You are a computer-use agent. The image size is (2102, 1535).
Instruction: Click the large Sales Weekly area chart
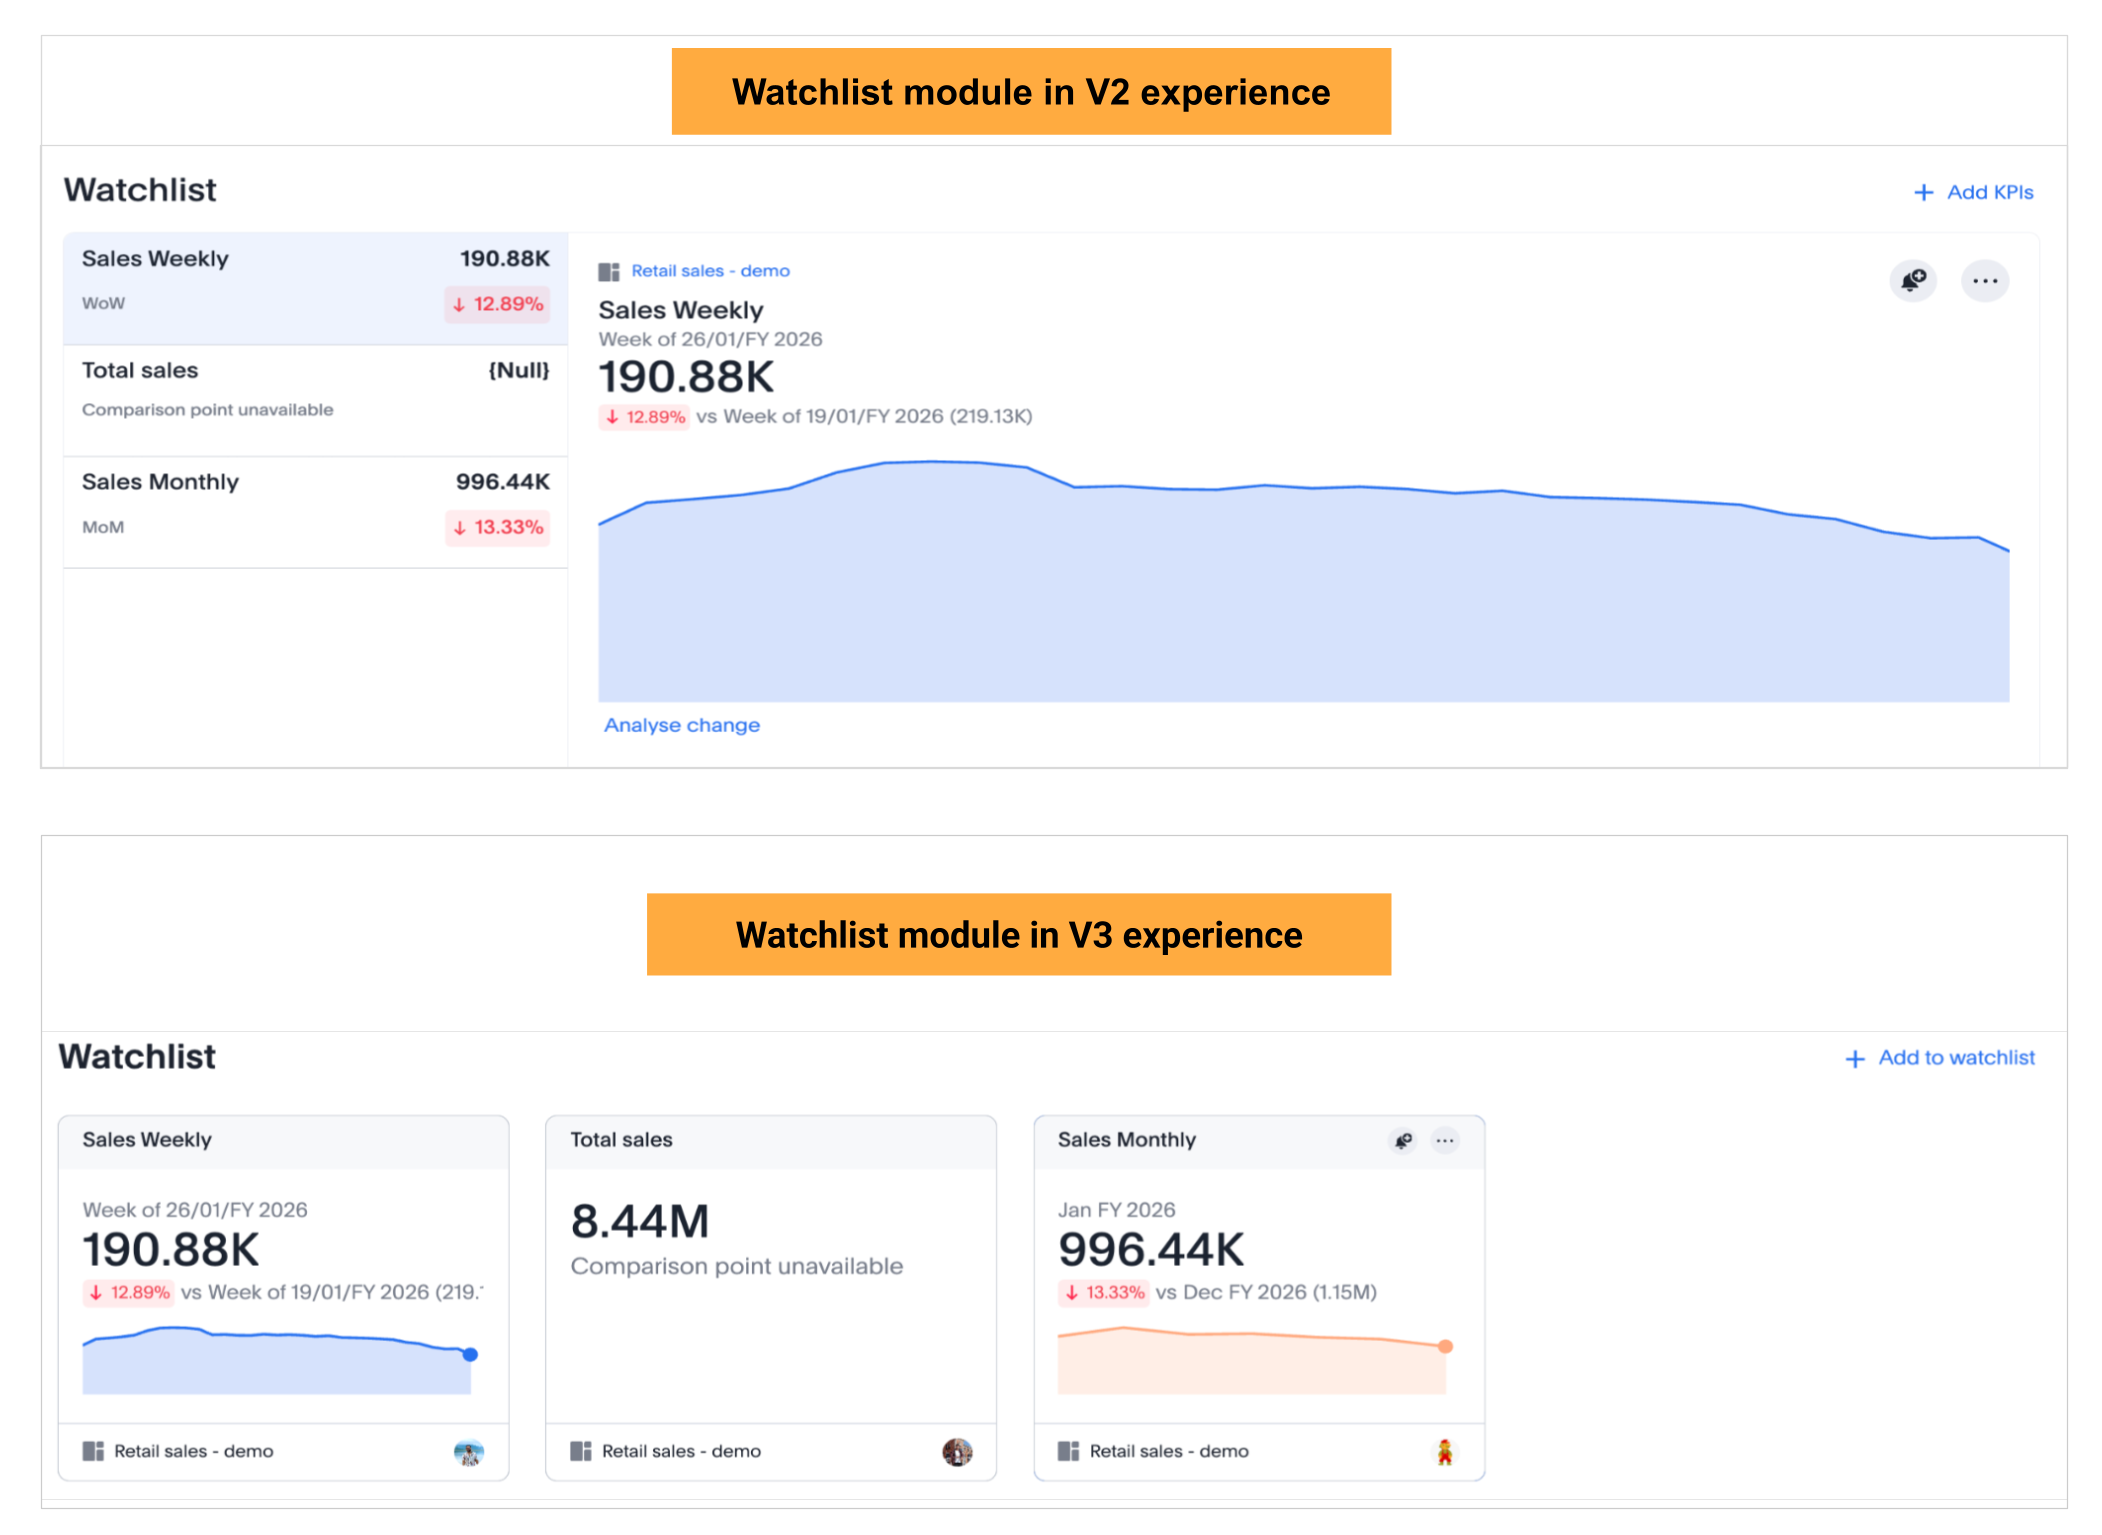pos(1300,600)
